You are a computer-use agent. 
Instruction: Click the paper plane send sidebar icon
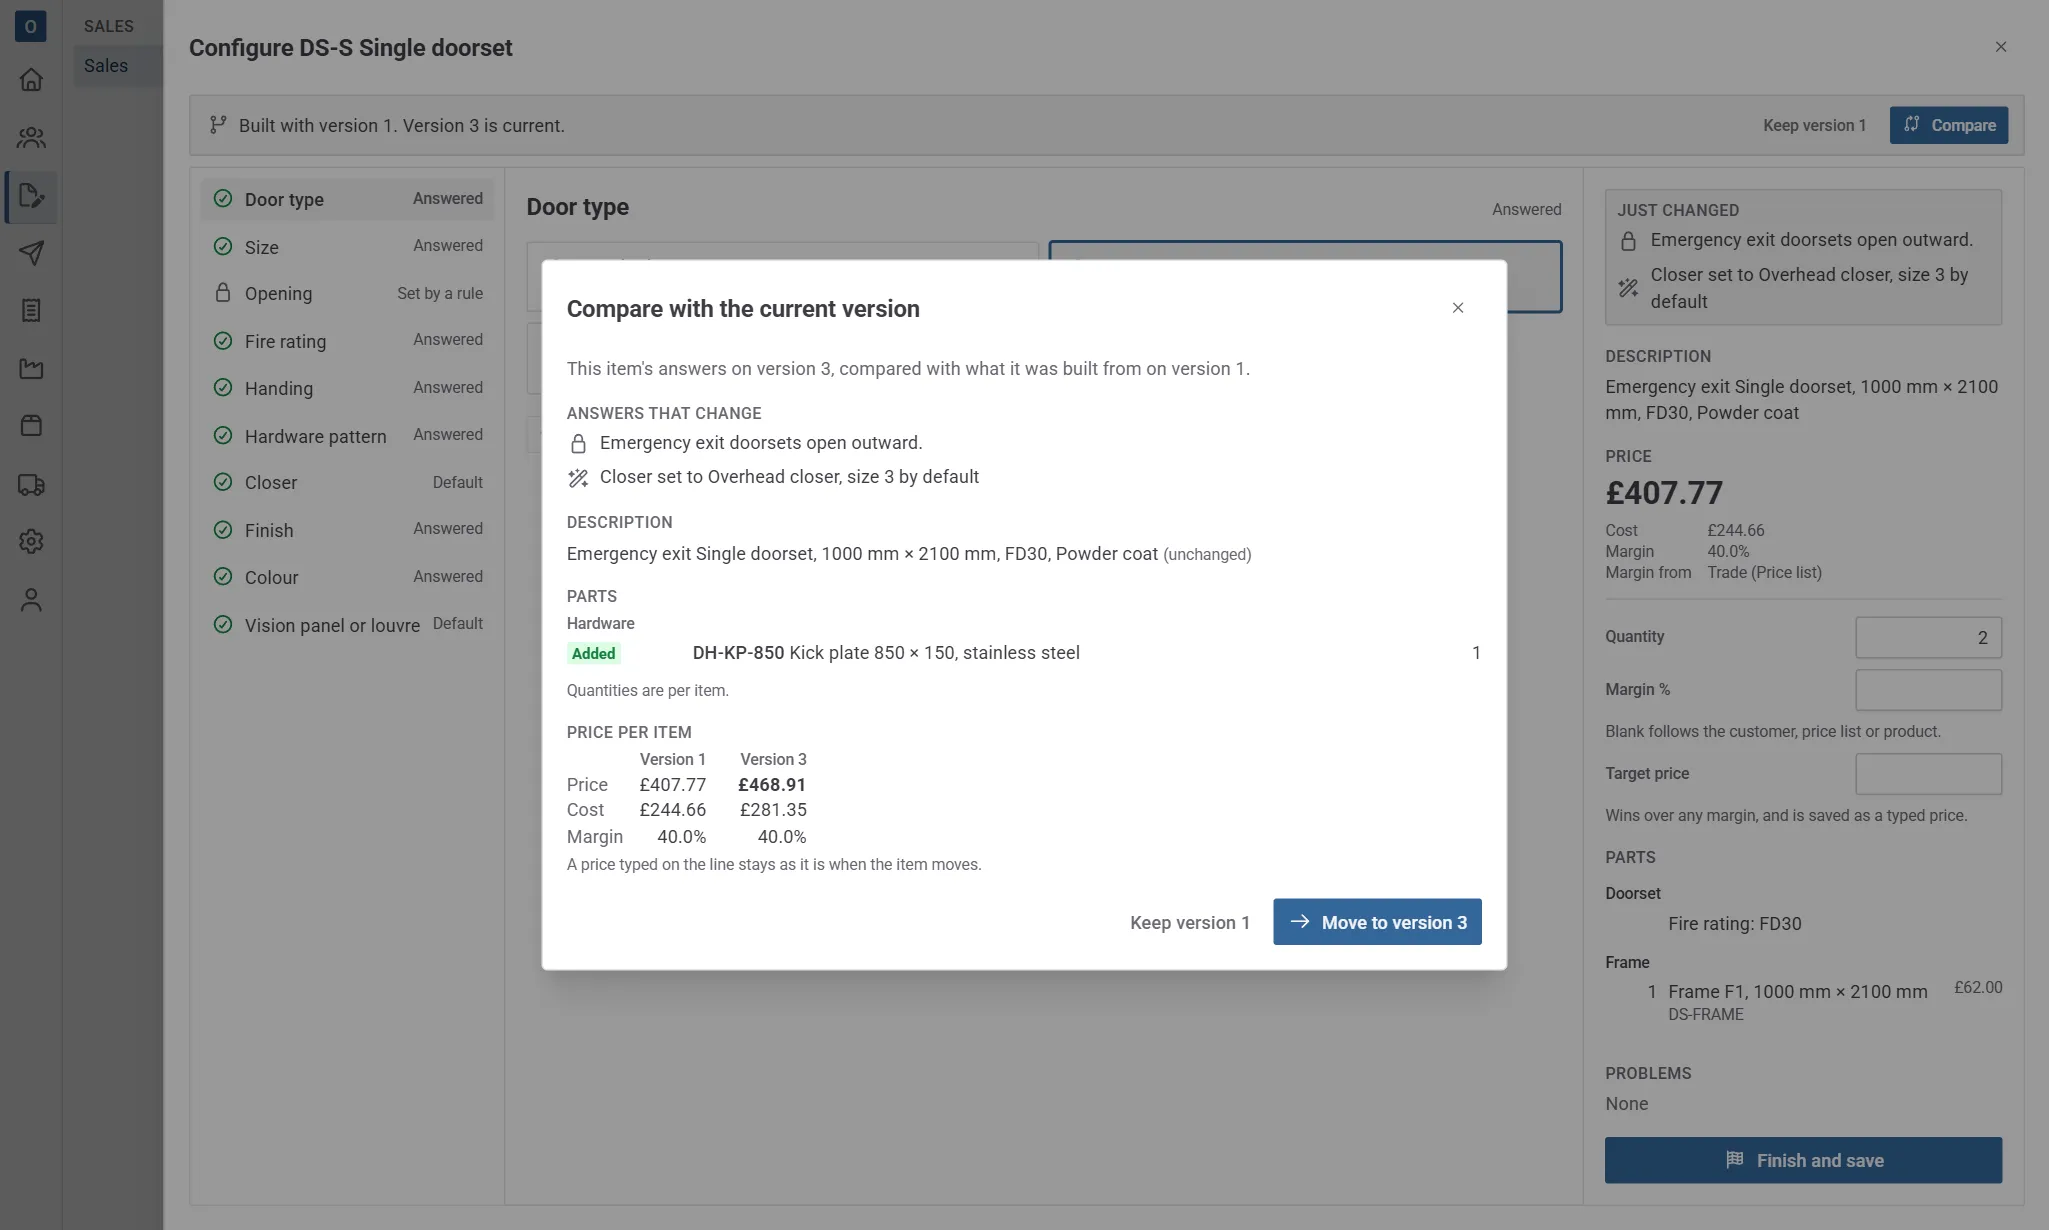click(x=31, y=253)
